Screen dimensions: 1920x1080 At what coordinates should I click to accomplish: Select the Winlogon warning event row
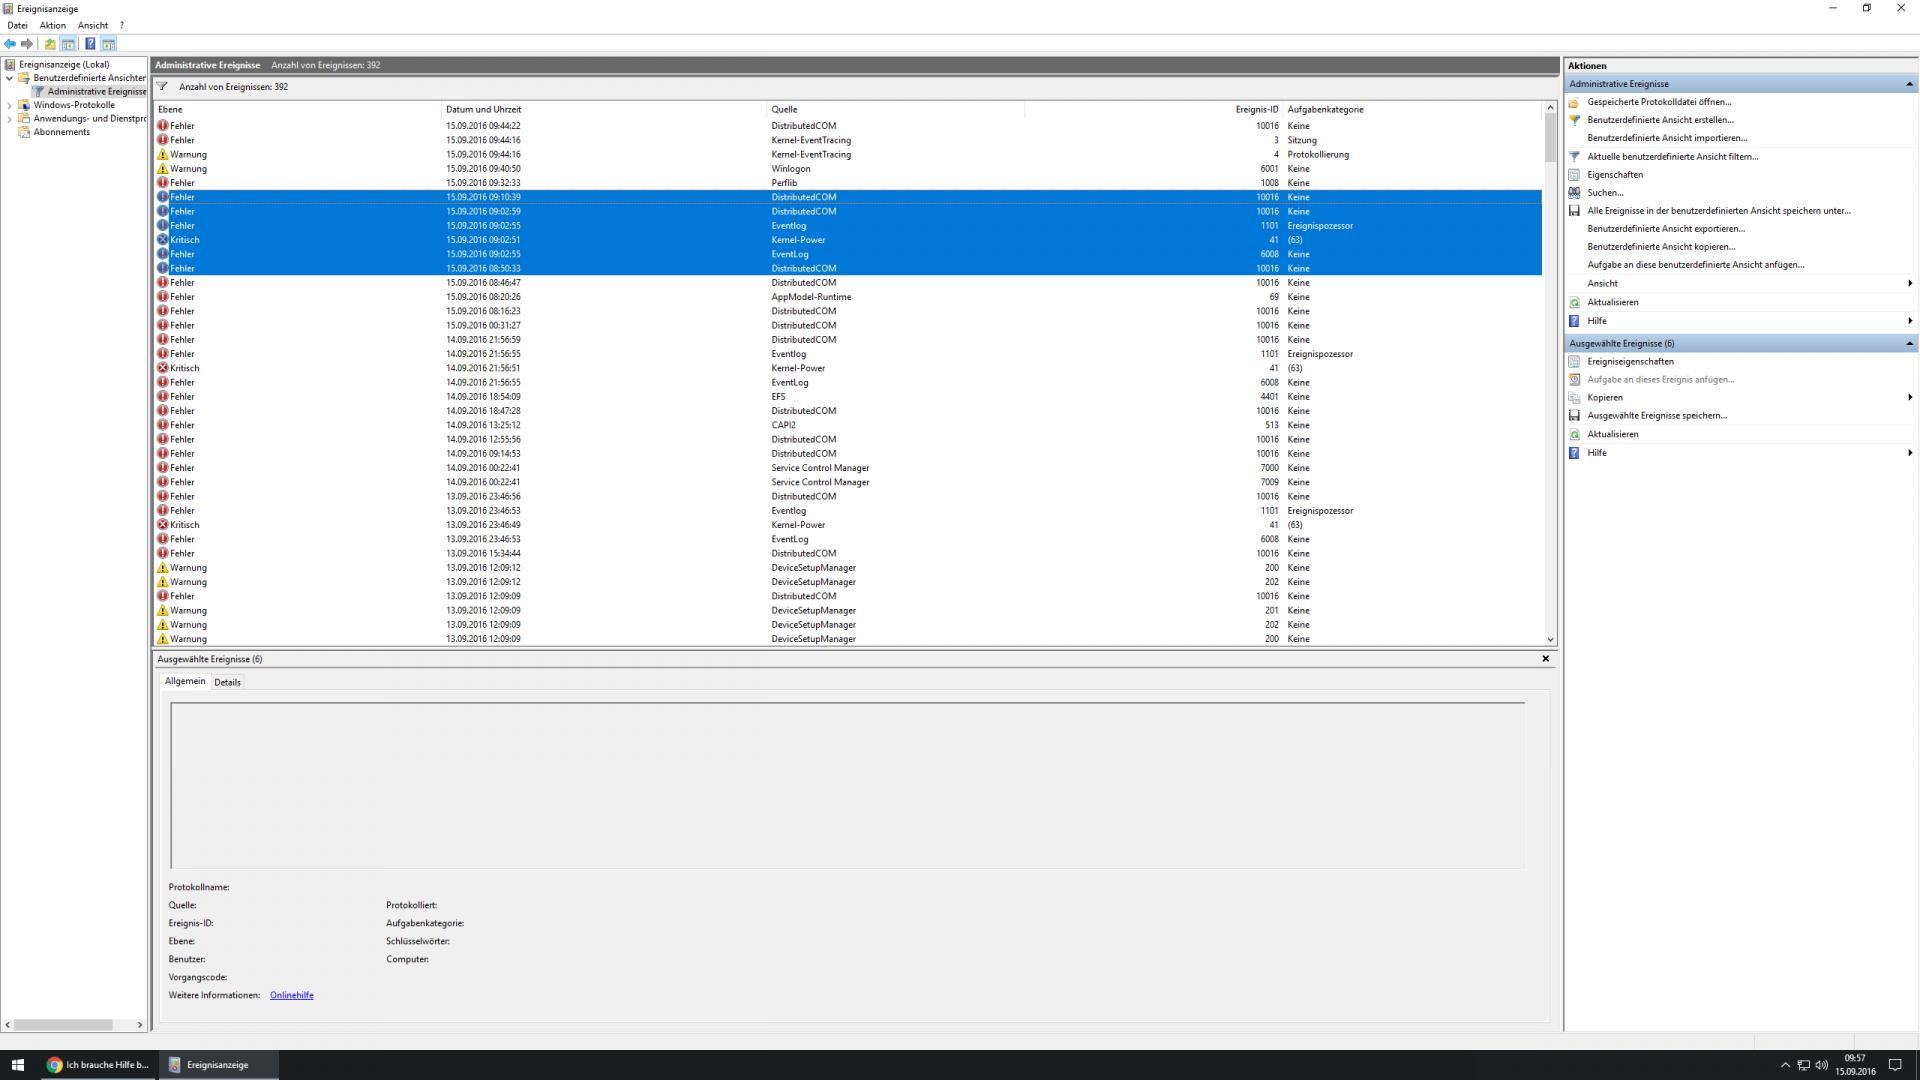click(848, 169)
